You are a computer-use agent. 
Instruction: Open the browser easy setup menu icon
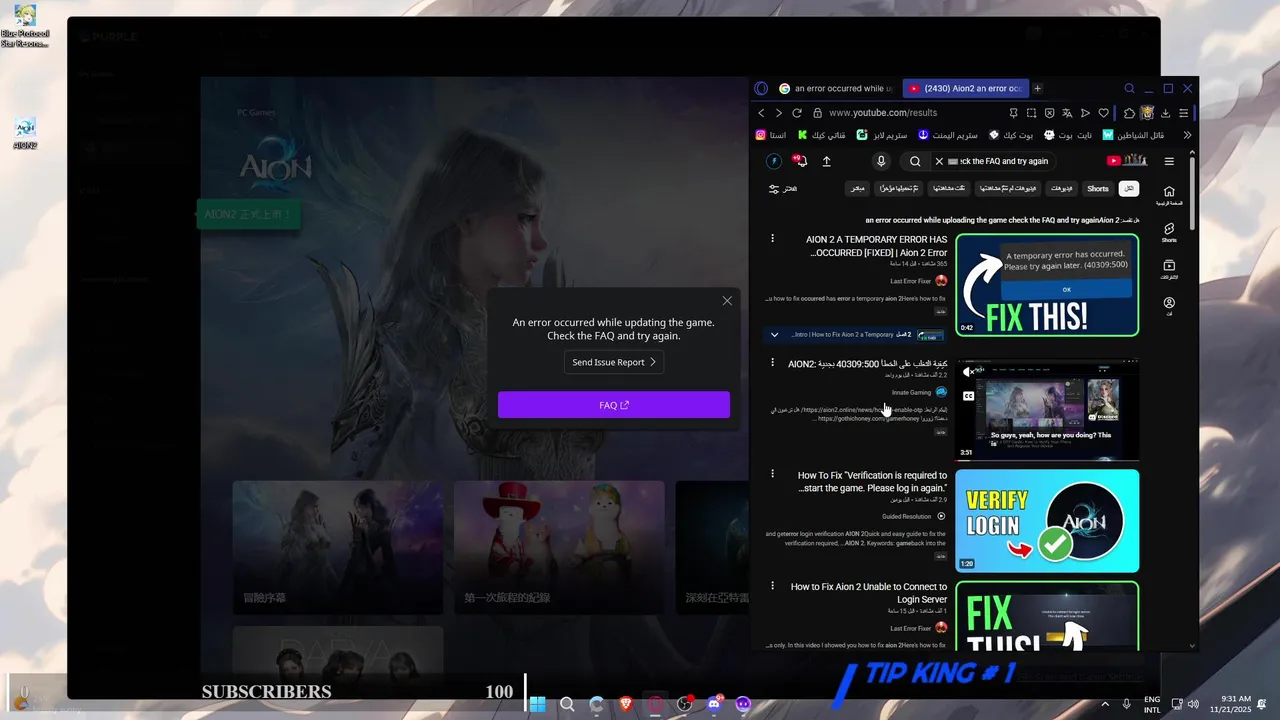pyautogui.click(x=1183, y=113)
